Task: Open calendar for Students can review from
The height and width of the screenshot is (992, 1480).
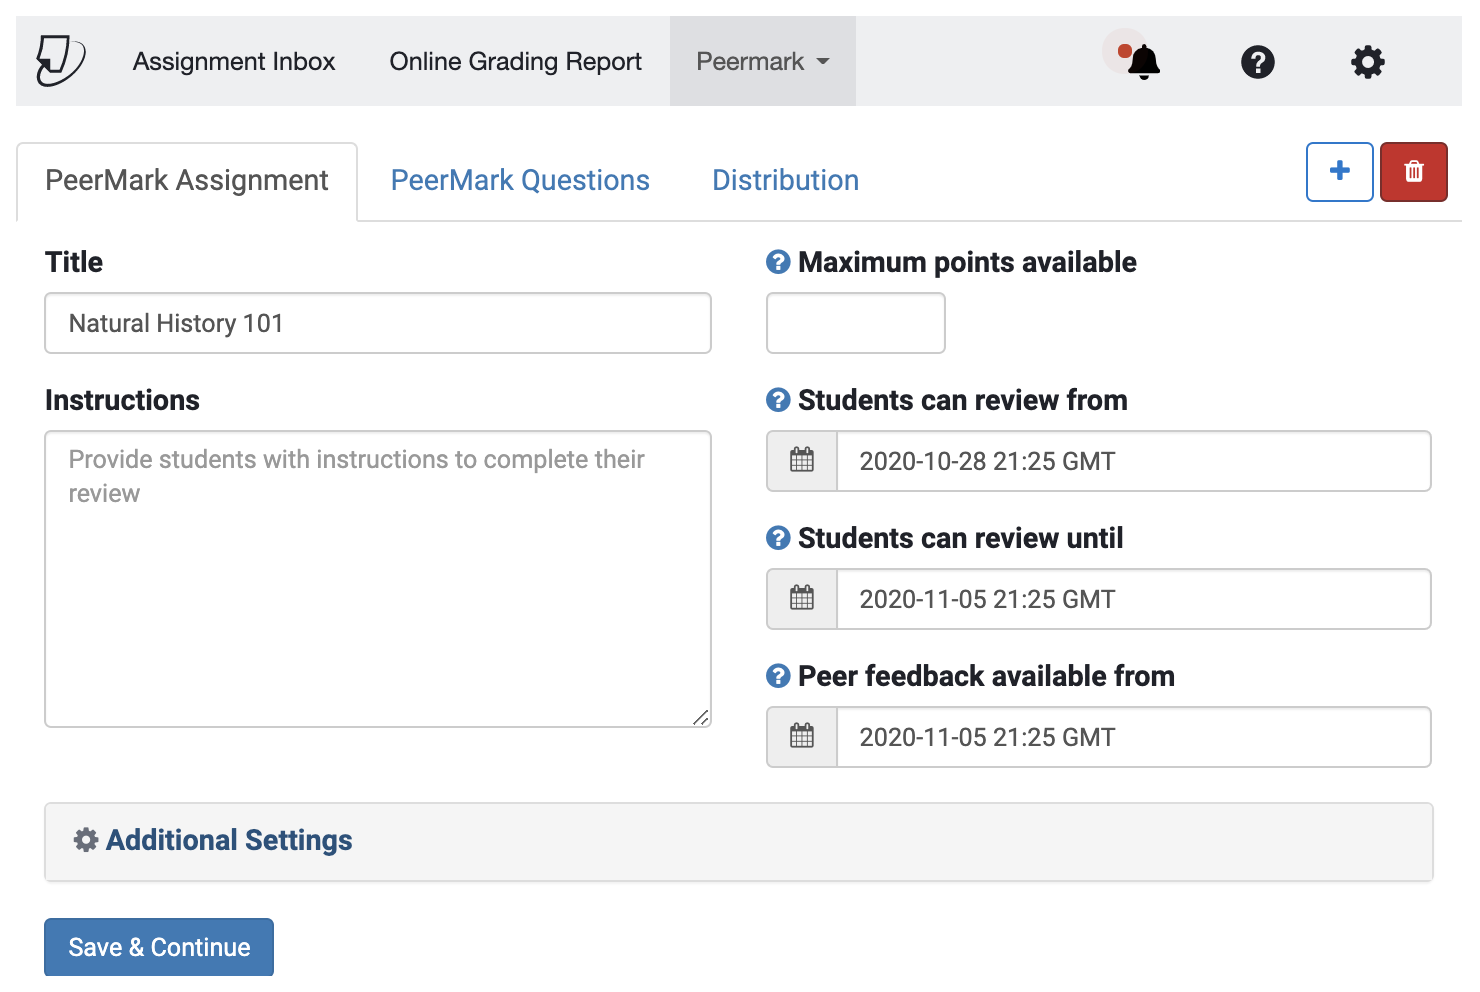Action: (802, 461)
